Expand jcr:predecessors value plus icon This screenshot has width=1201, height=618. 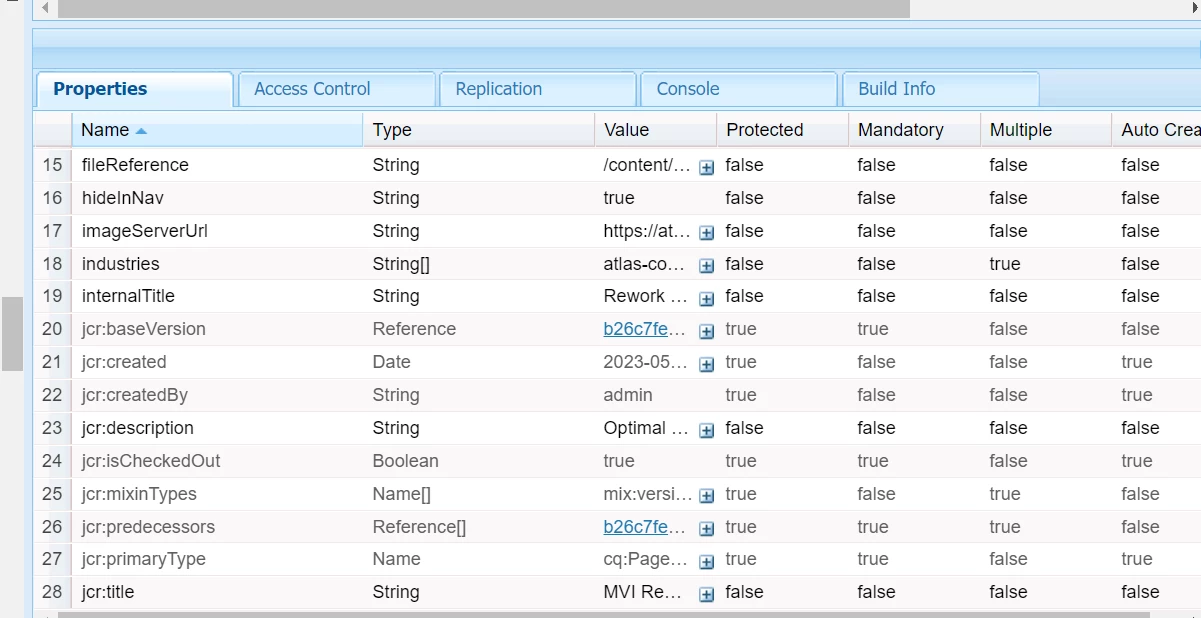[x=706, y=529]
